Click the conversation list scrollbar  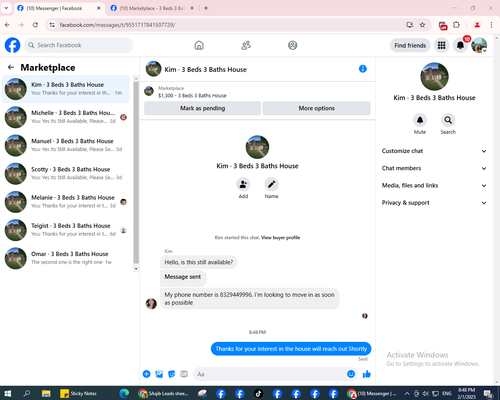click(x=136, y=173)
